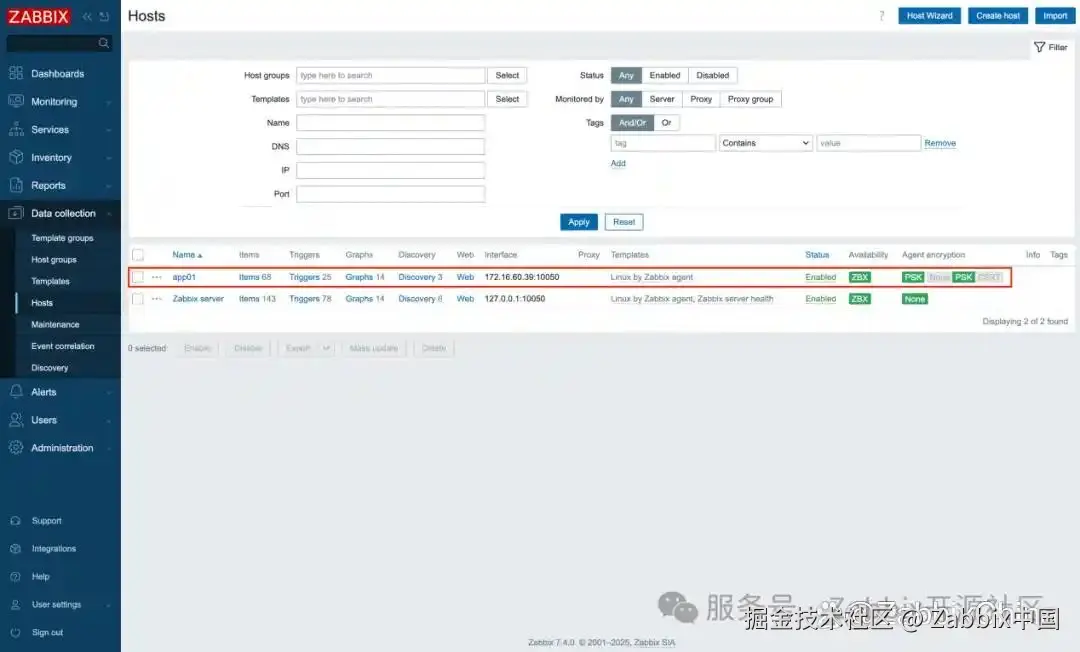Click the Alerts bell icon
This screenshot has width=1080, height=652.
pyautogui.click(x=16, y=392)
